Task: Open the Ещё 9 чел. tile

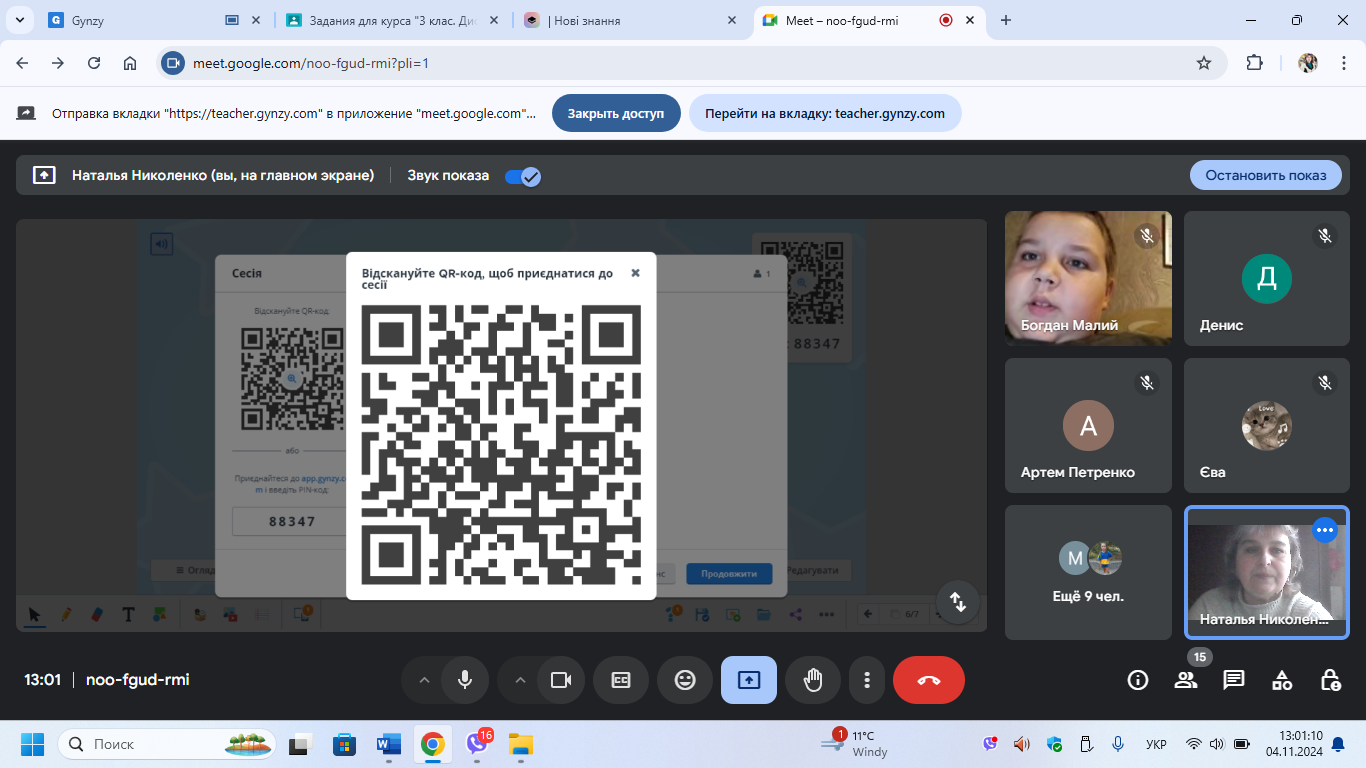Action: pyautogui.click(x=1088, y=572)
